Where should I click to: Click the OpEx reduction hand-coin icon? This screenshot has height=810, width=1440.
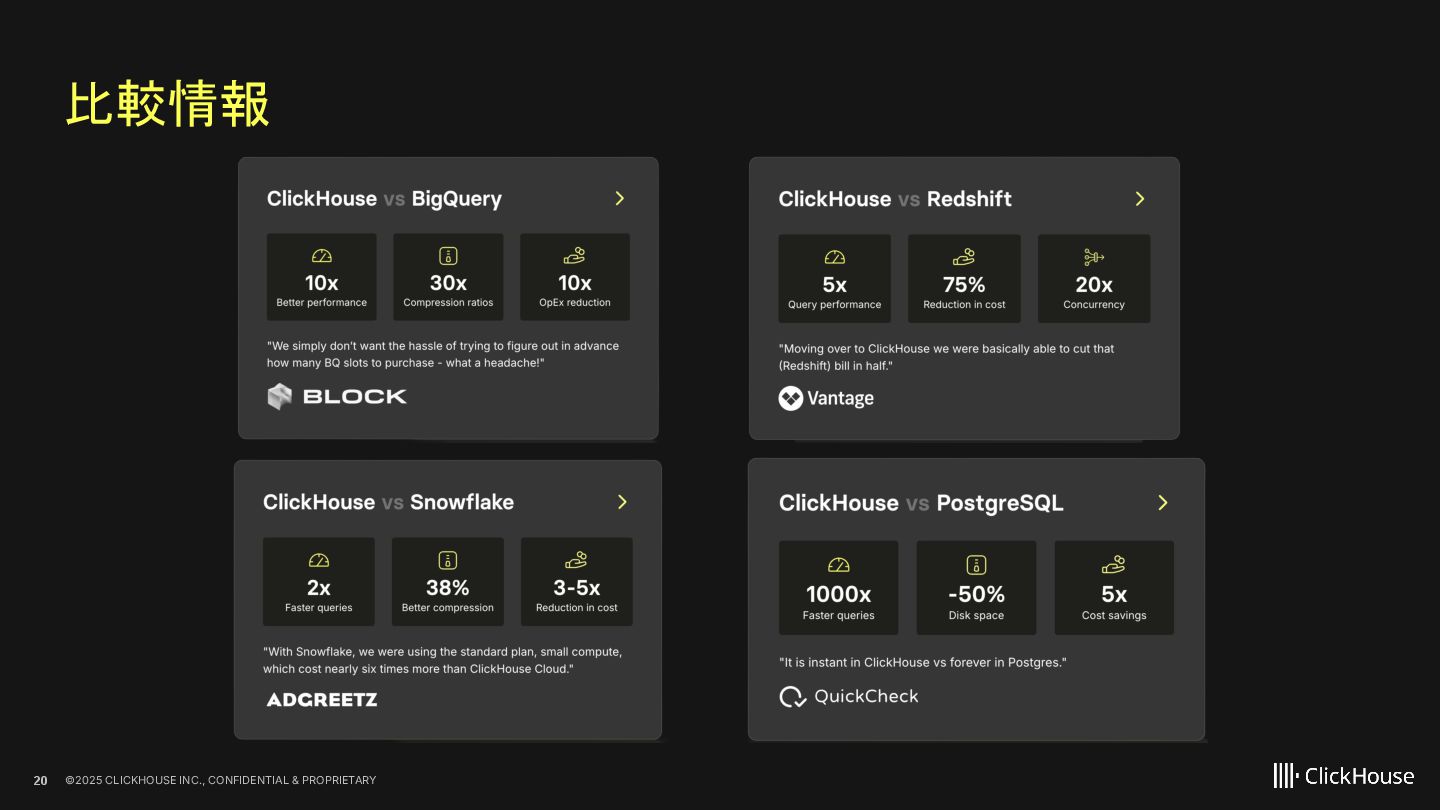point(574,256)
